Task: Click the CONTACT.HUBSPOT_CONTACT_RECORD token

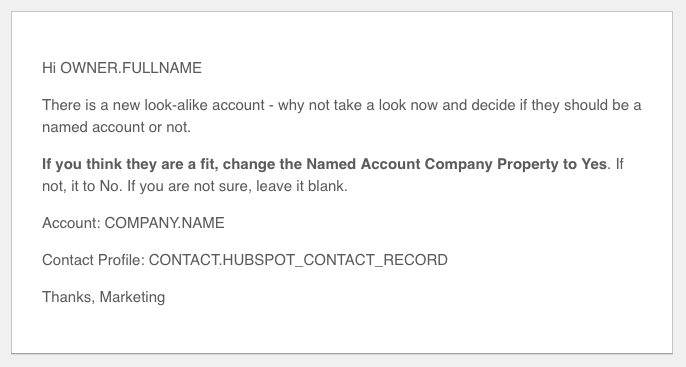Action: [x=298, y=260]
